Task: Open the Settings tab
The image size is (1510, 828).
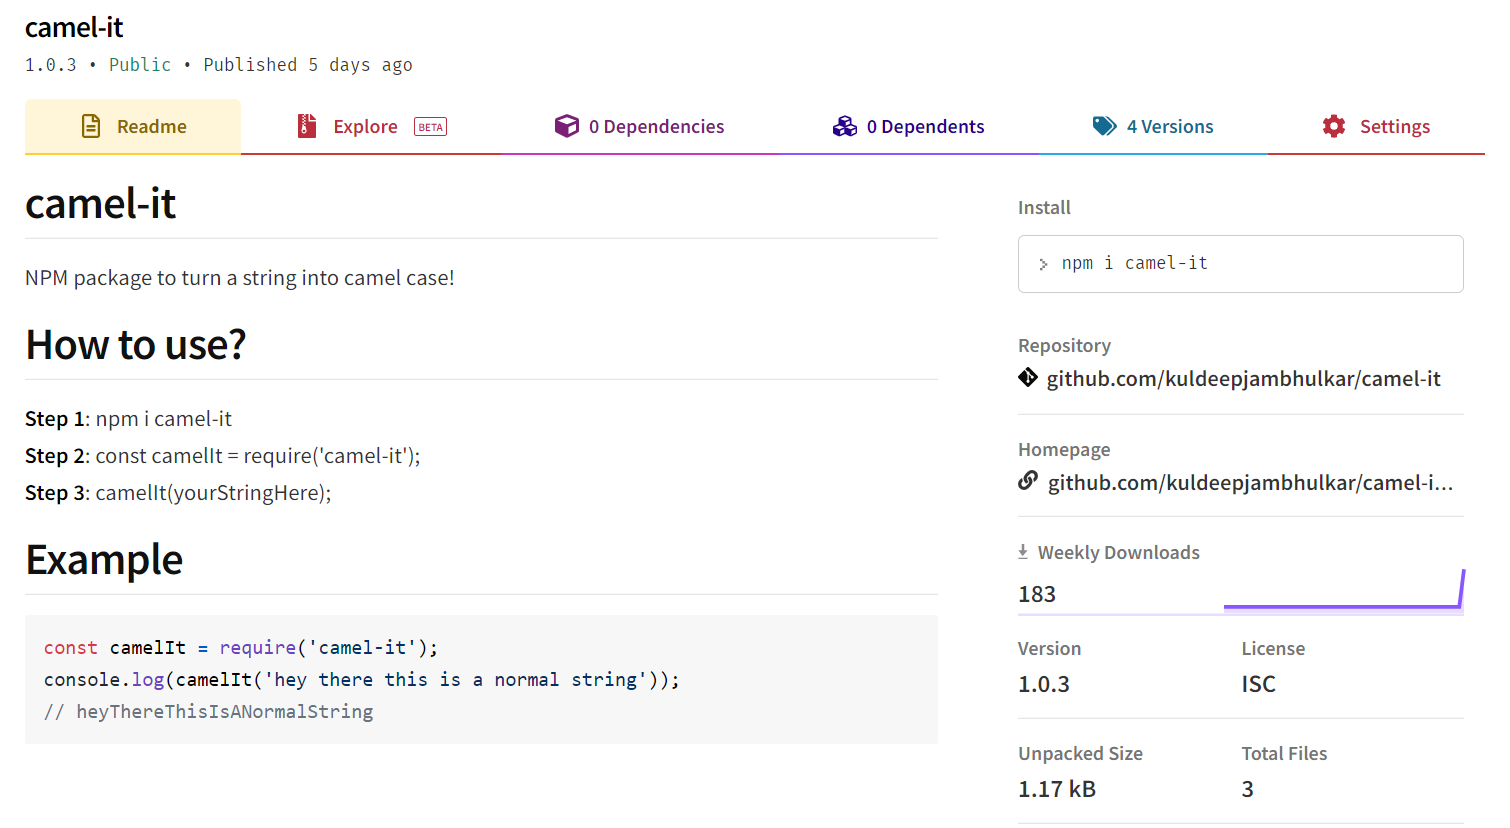Action: point(1376,127)
